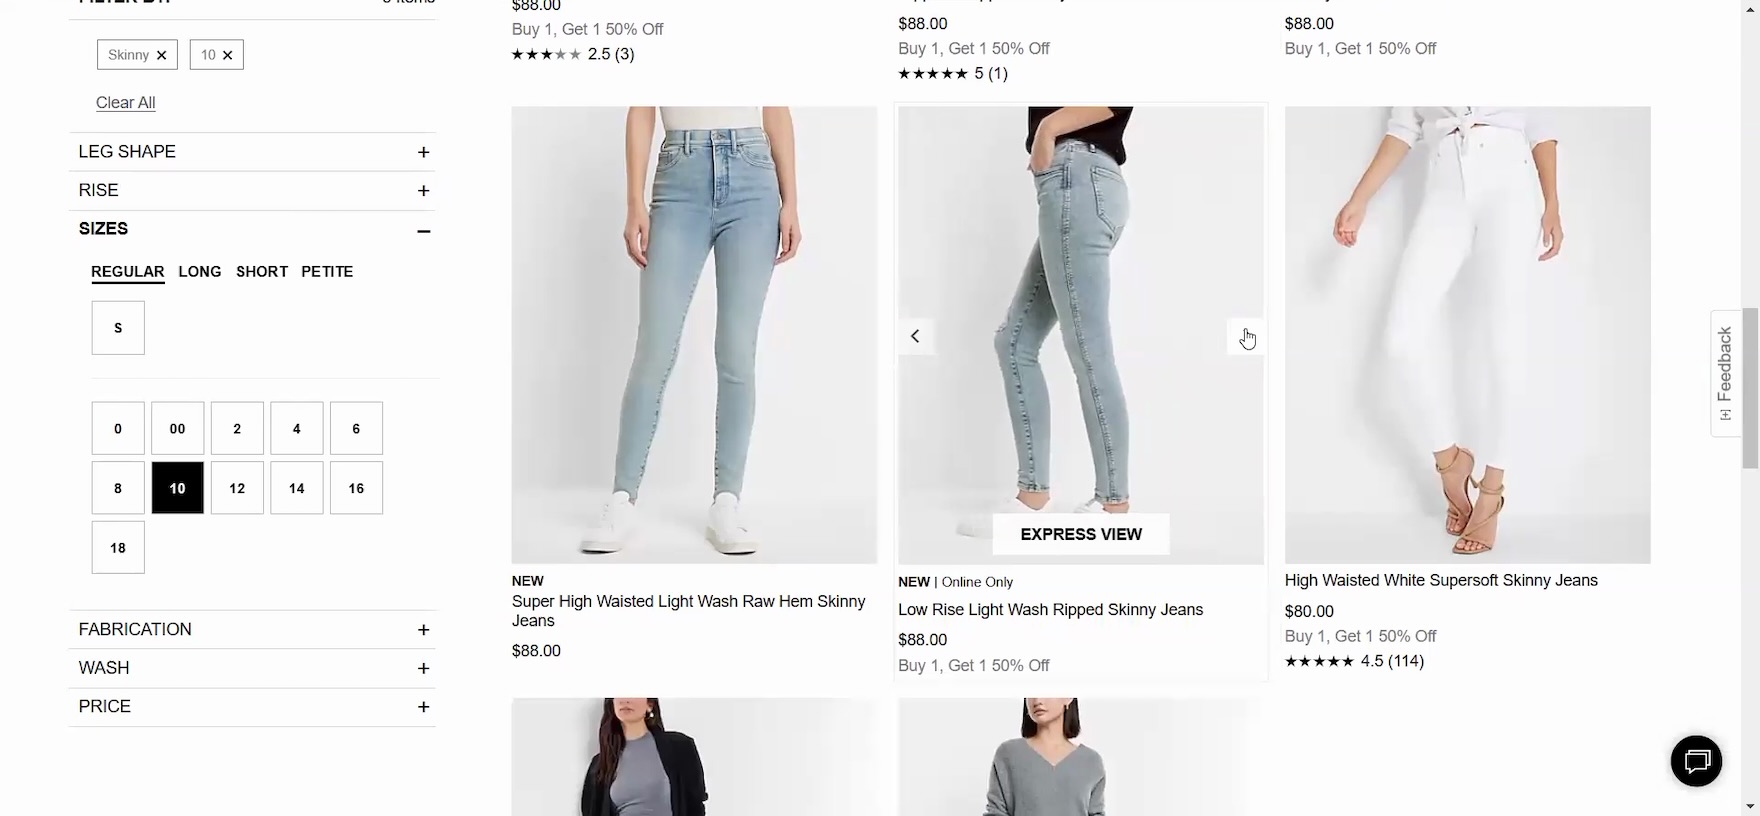The width and height of the screenshot is (1760, 816).
Task: Select size 12 in sizes
Action: [x=237, y=488]
